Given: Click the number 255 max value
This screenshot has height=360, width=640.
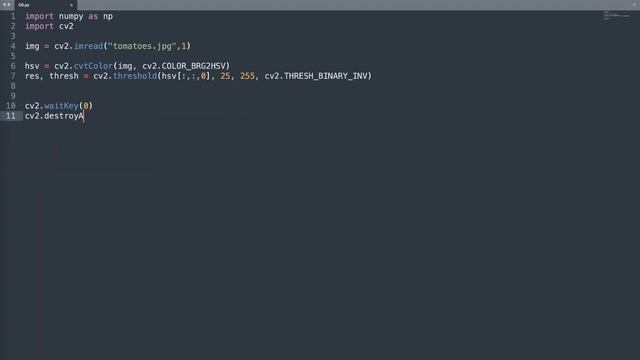Looking at the screenshot, I should click(x=247, y=76).
